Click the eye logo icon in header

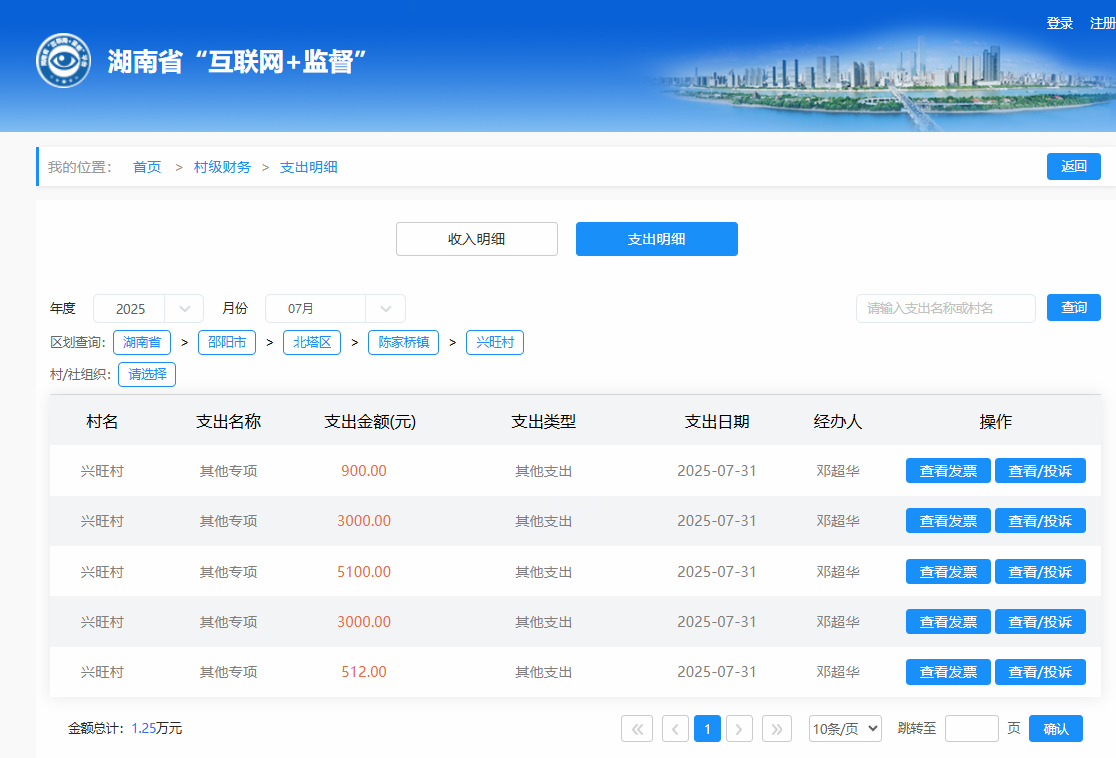pyautogui.click(x=63, y=61)
